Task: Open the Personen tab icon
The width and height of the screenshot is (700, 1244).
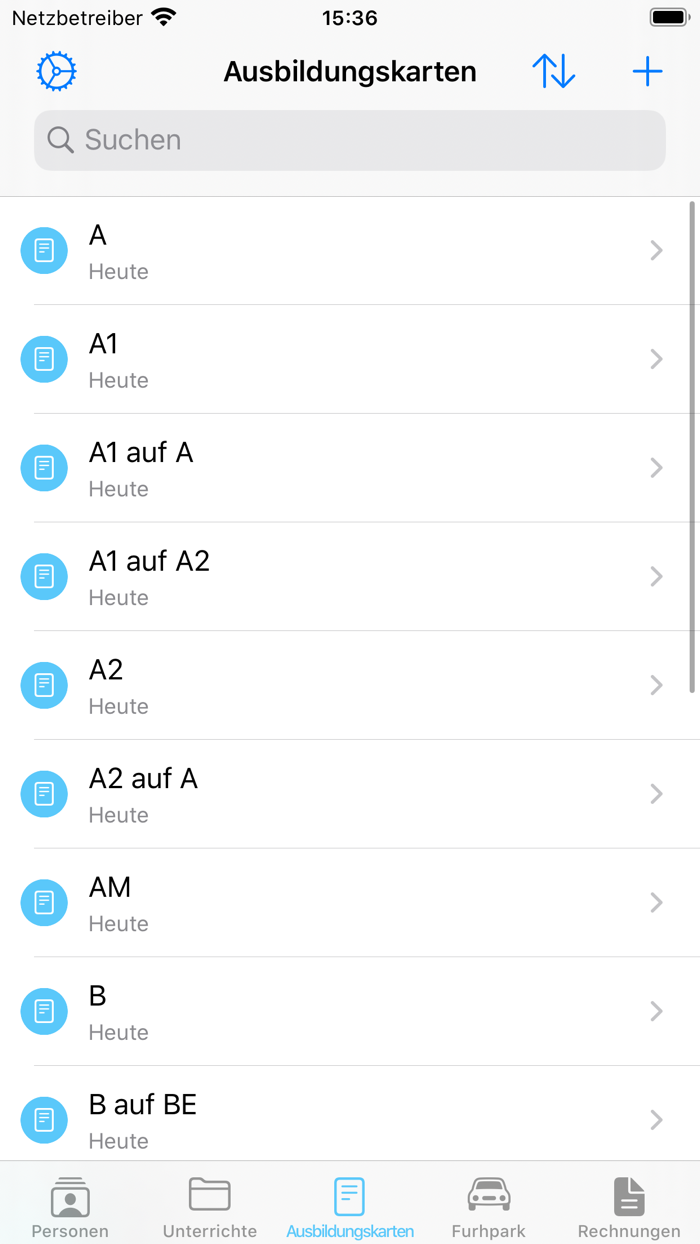Action: pyautogui.click(x=70, y=1206)
